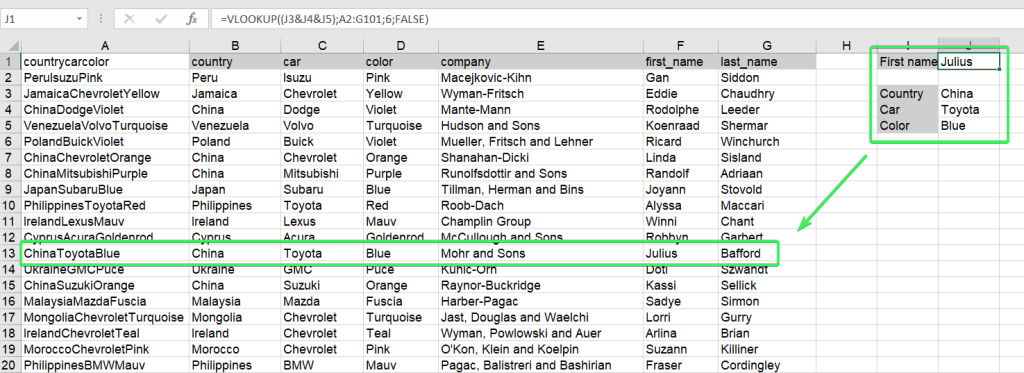Open the Insert Function fx dialog
This screenshot has width=1024, height=373.
192,19
